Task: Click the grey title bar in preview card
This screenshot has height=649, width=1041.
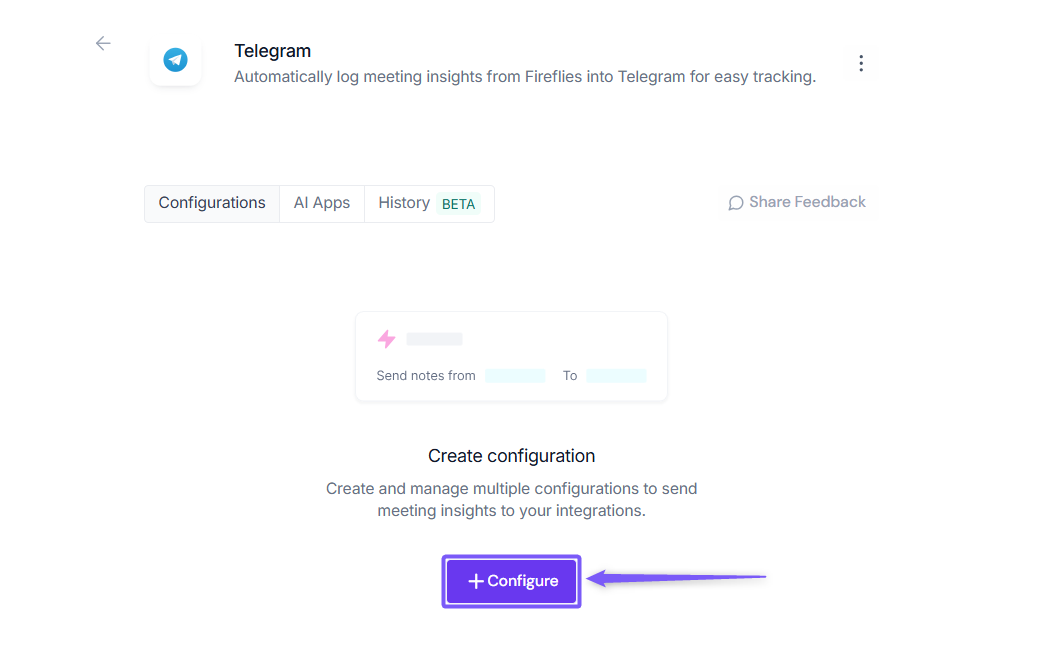Action: (x=434, y=339)
